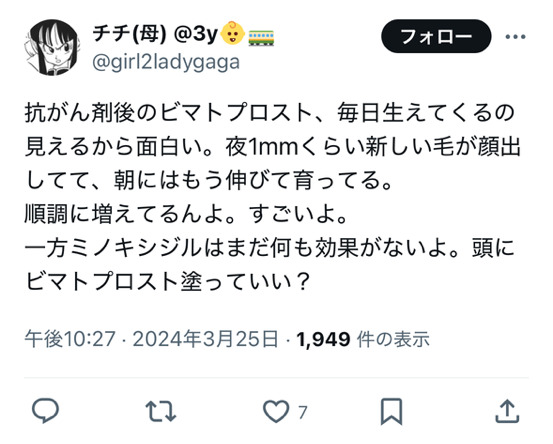Click the tweet's last line ending 塗っていい？
Viewport: 553px width, 444px height.
coord(168,282)
